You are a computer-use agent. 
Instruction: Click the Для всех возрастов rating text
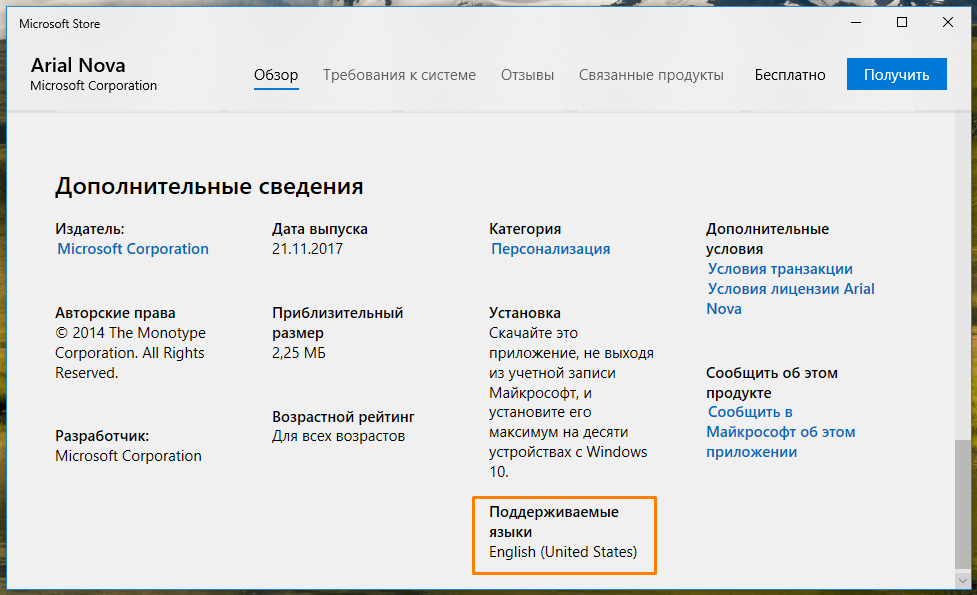(x=338, y=436)
